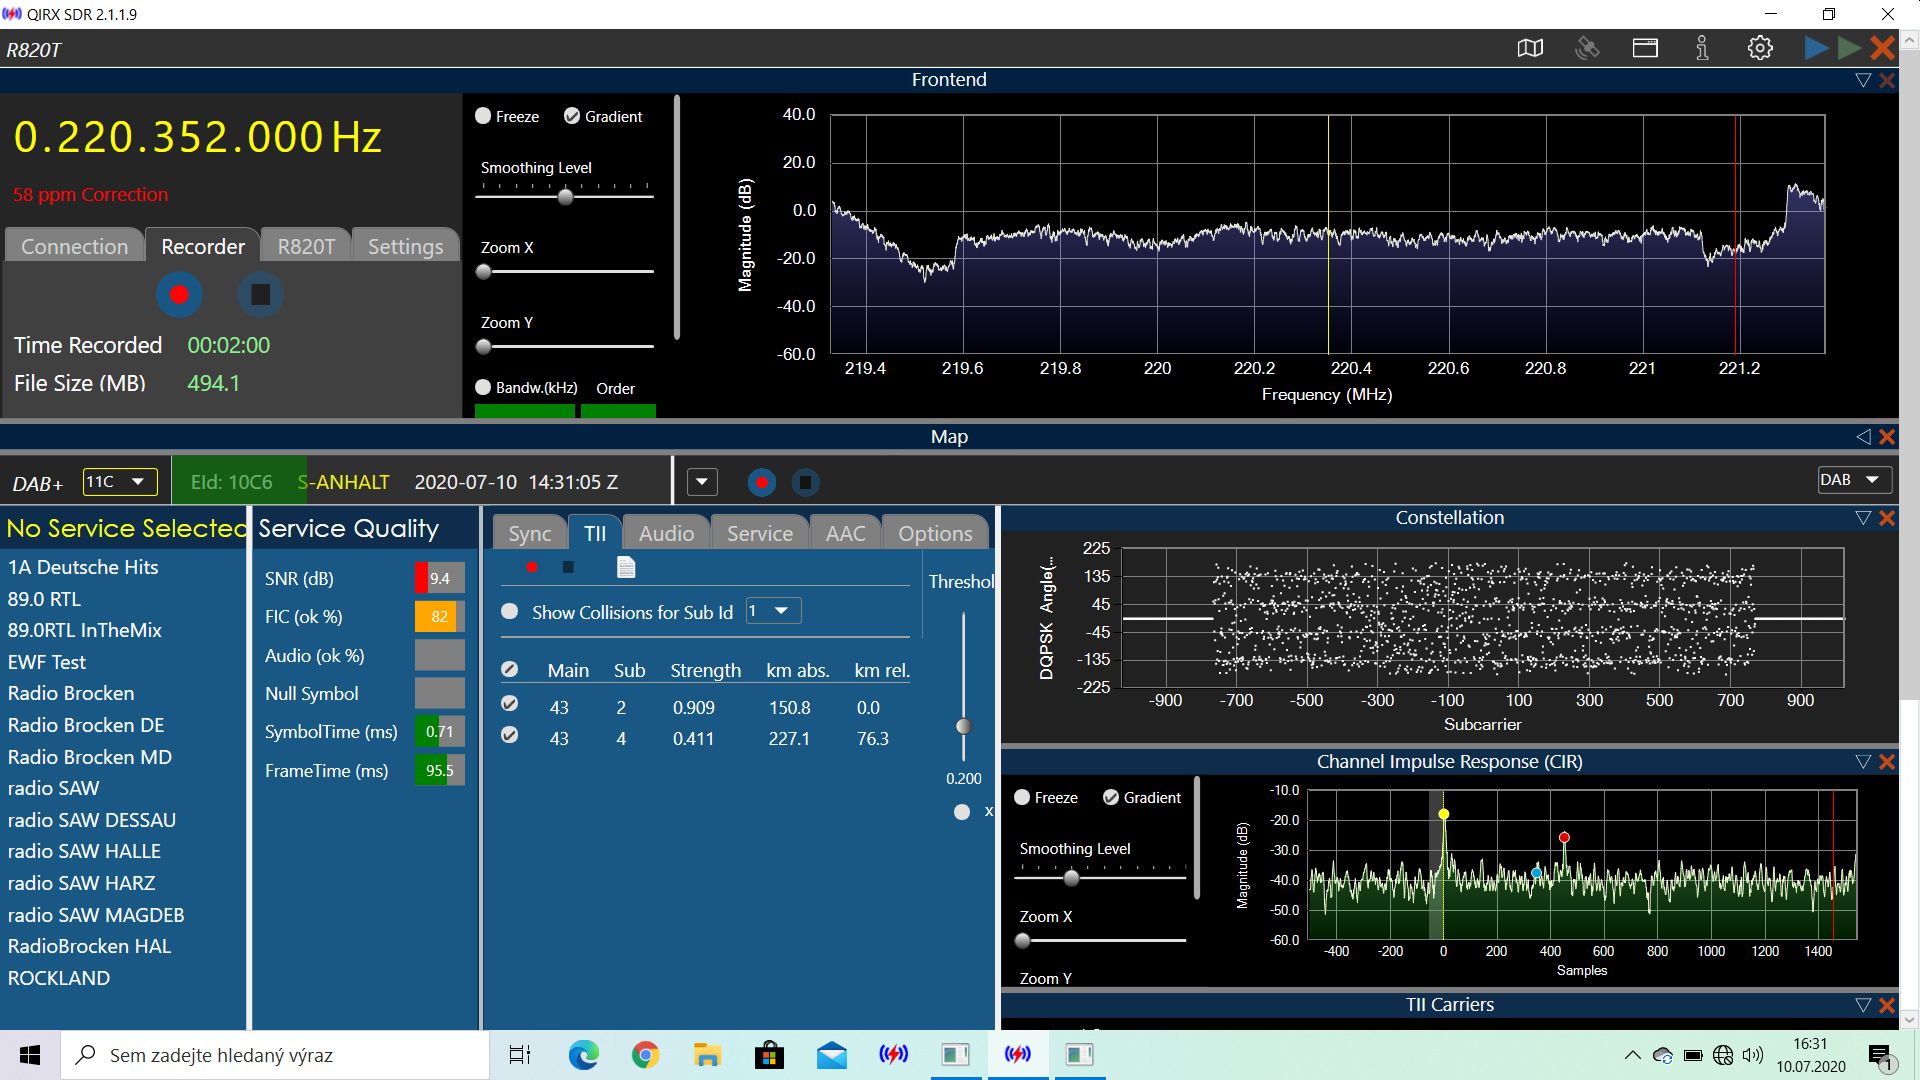Switch to the Audio tab
The image size is (1920, 1080).
[666, 533]
